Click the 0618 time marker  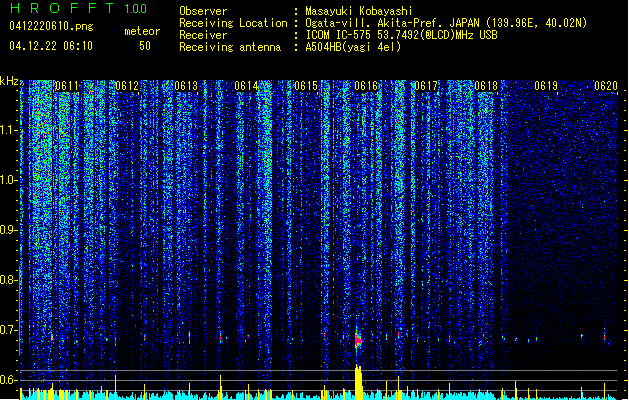[486, 86]
